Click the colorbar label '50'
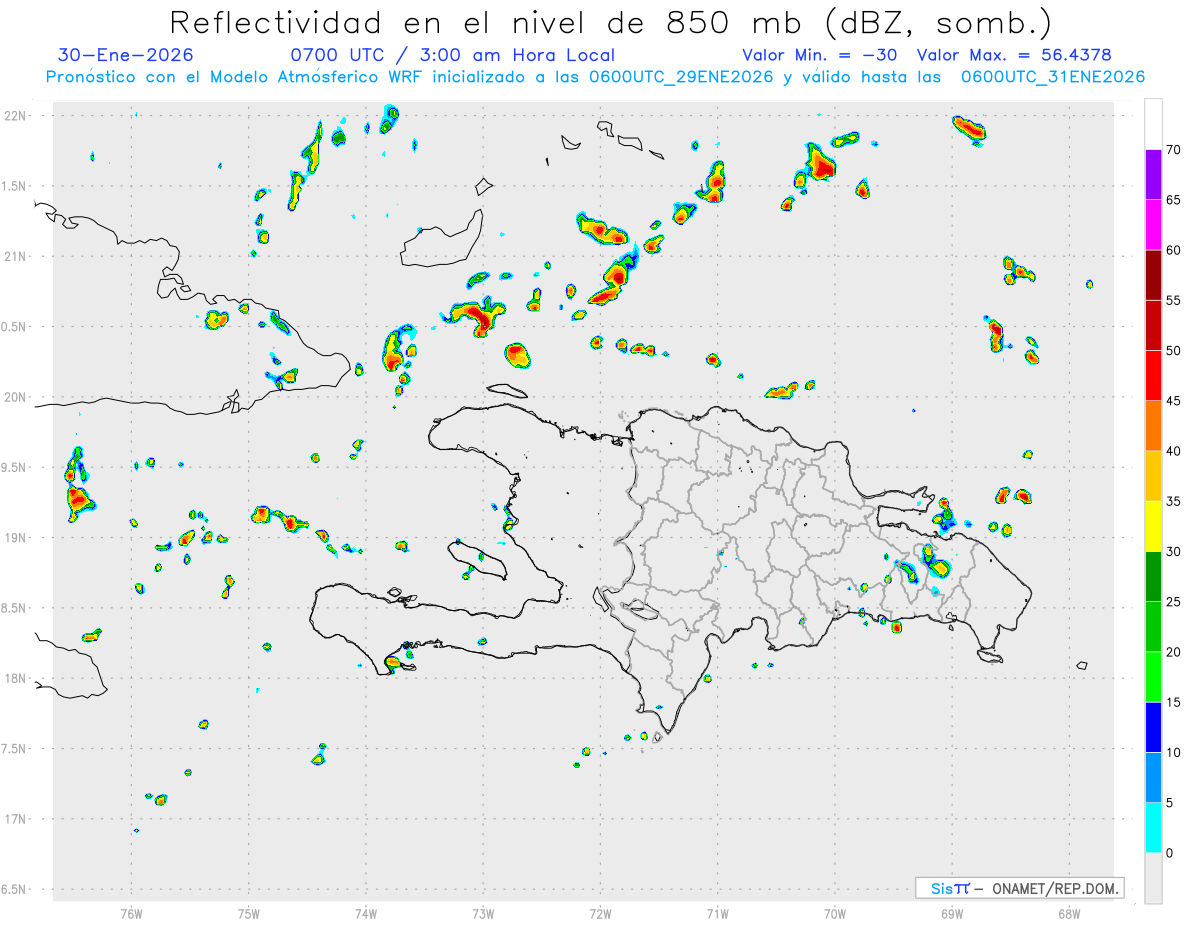Viewport: 1200px width, 927px height. (x=1173, y=351)
